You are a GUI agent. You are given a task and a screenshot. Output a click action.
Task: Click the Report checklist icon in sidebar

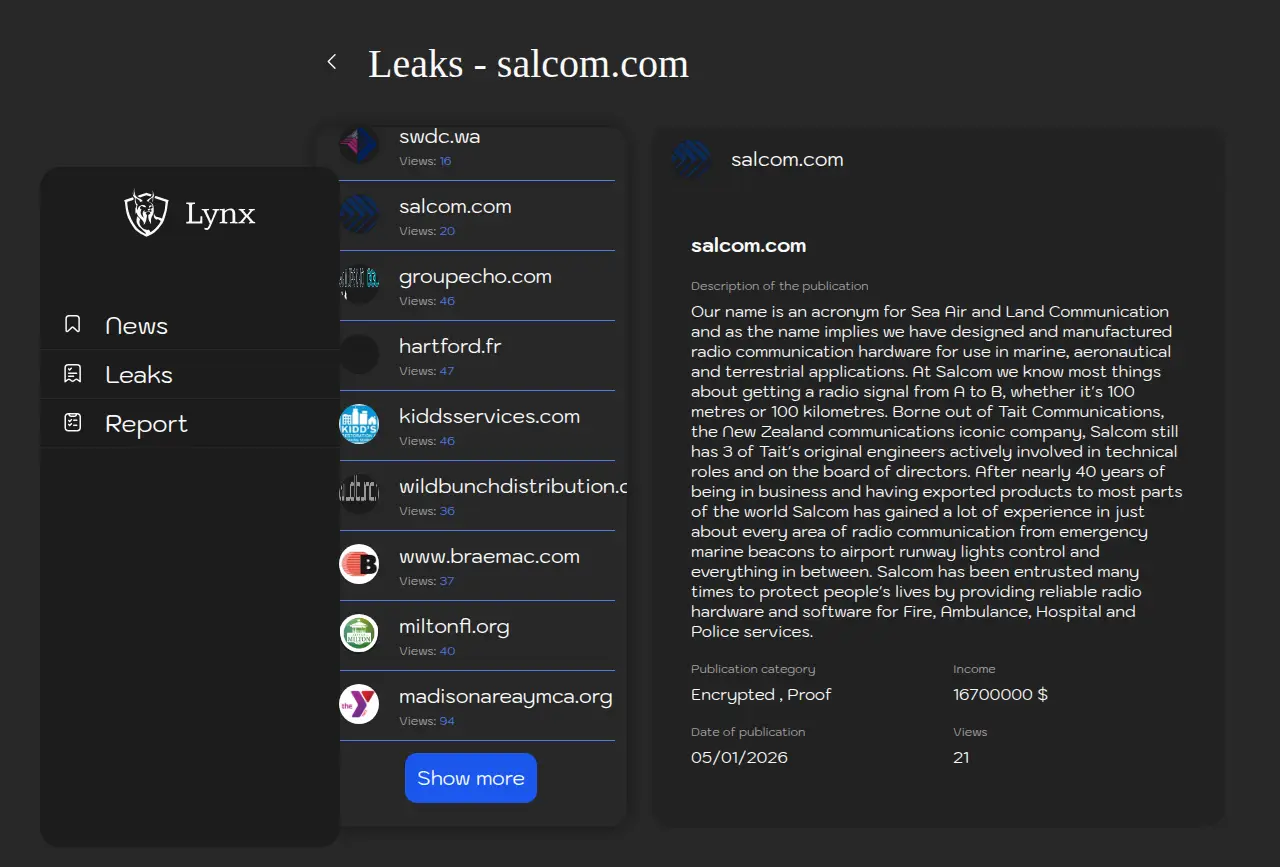click(x=73, y=423)
